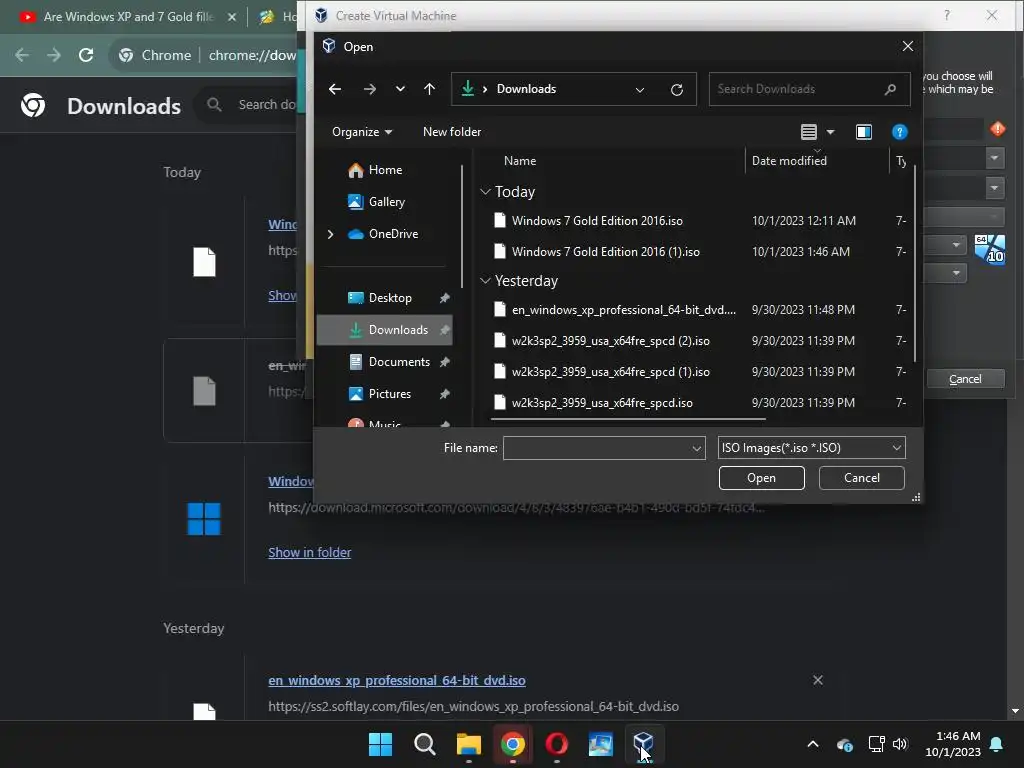Click the file list vertical scrollbar
The width and height of the screenshot is (1024, 768).
pyautogui.click(x=915, y=264)
